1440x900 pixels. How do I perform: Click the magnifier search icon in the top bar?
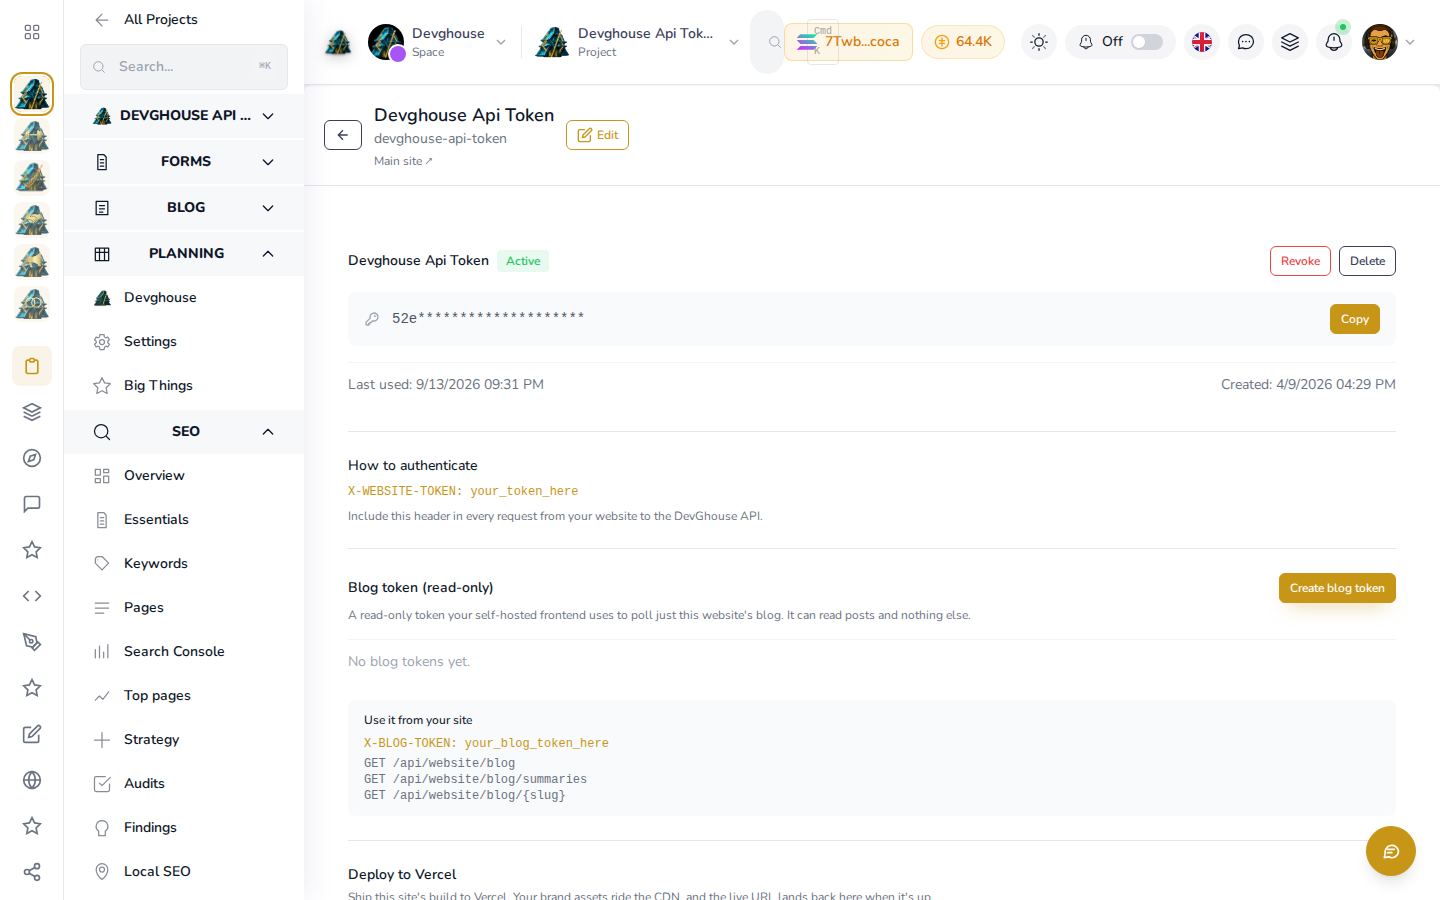[x=774, y=42]
